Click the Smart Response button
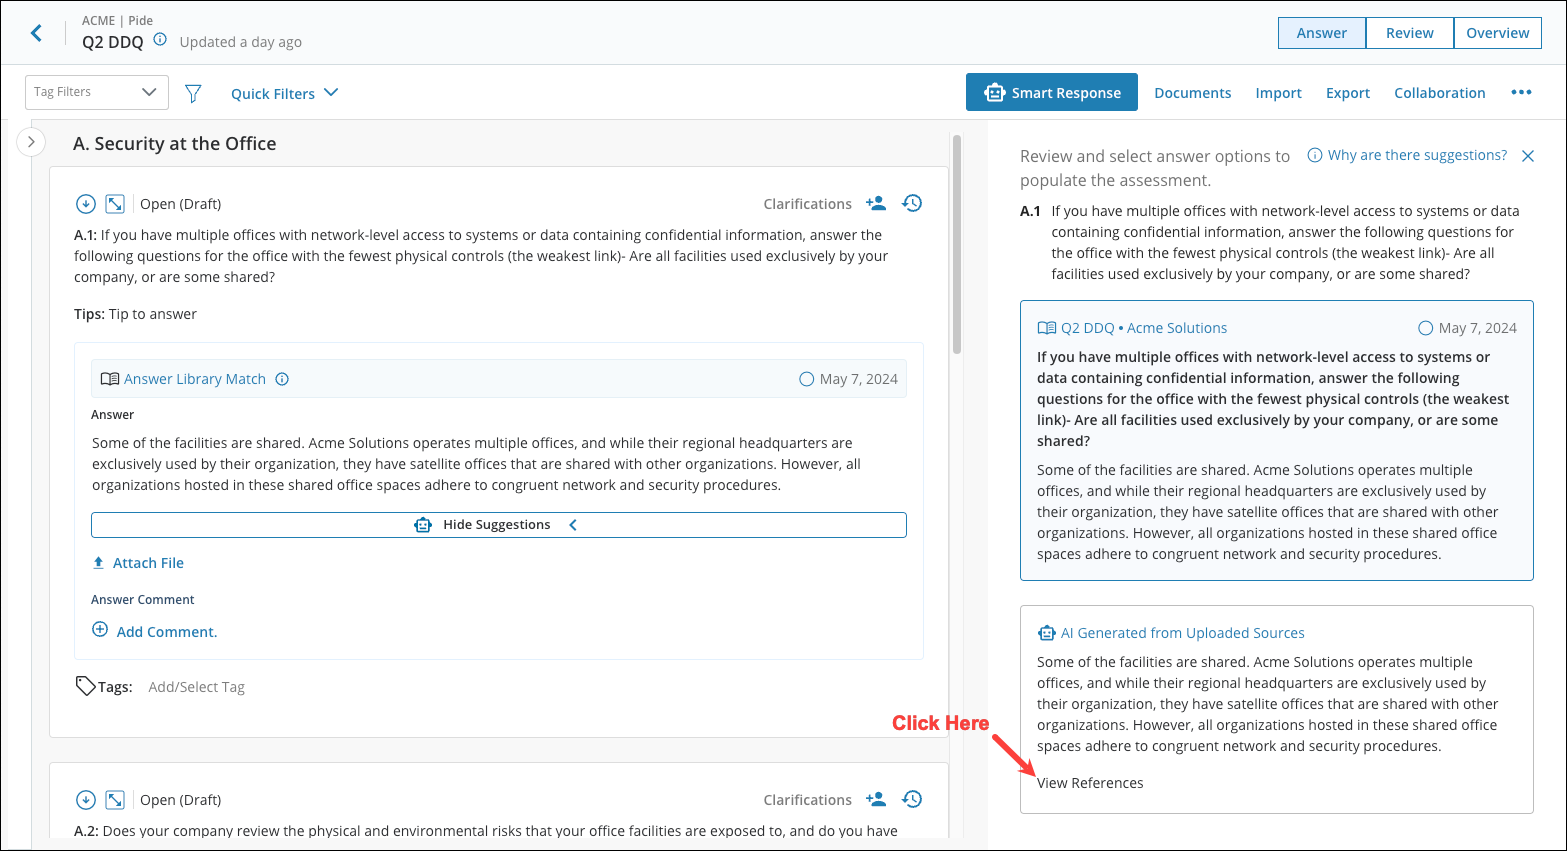The height and width of the screenshot is (851, 1567). point(1052,92)
